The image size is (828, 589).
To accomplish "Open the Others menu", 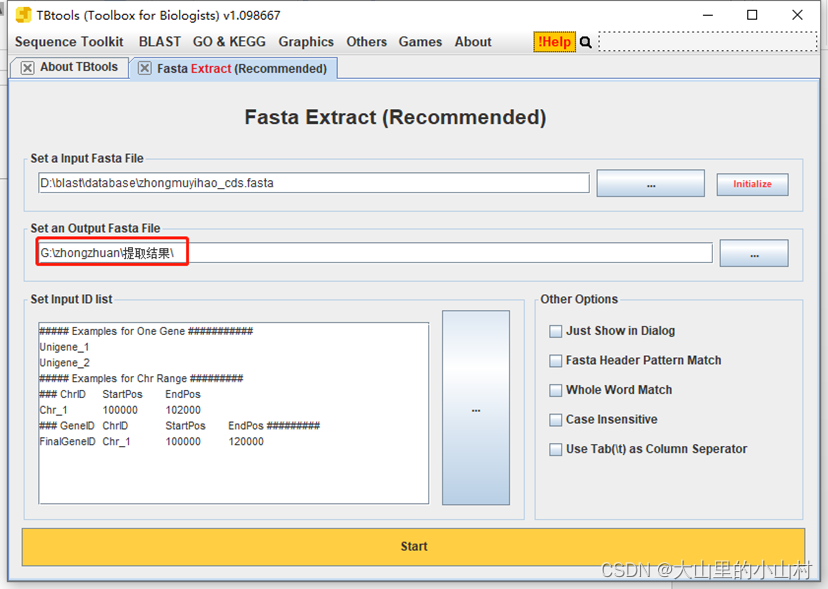I will point(366,42).
